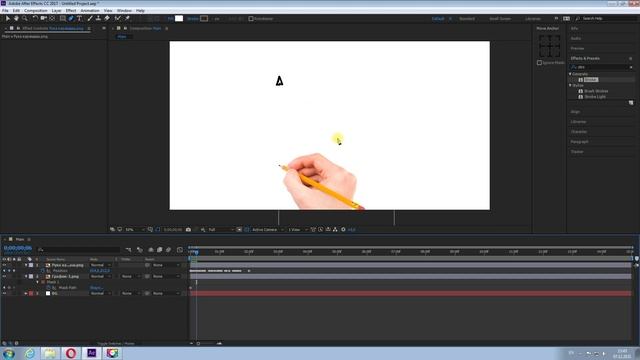Open the Graph Editor in timeline

[180, 249]
